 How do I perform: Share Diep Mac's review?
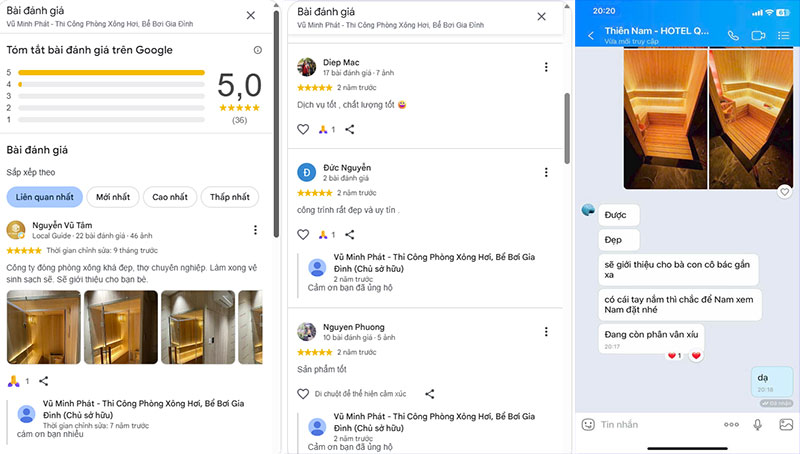point(349,129)
